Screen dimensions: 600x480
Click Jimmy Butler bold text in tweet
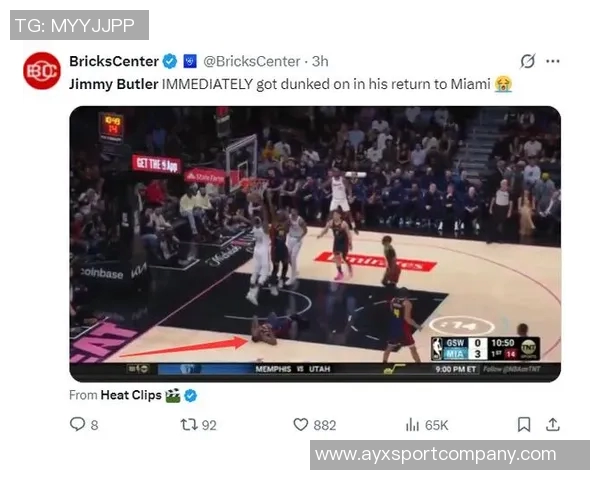(x=114, y=84)
